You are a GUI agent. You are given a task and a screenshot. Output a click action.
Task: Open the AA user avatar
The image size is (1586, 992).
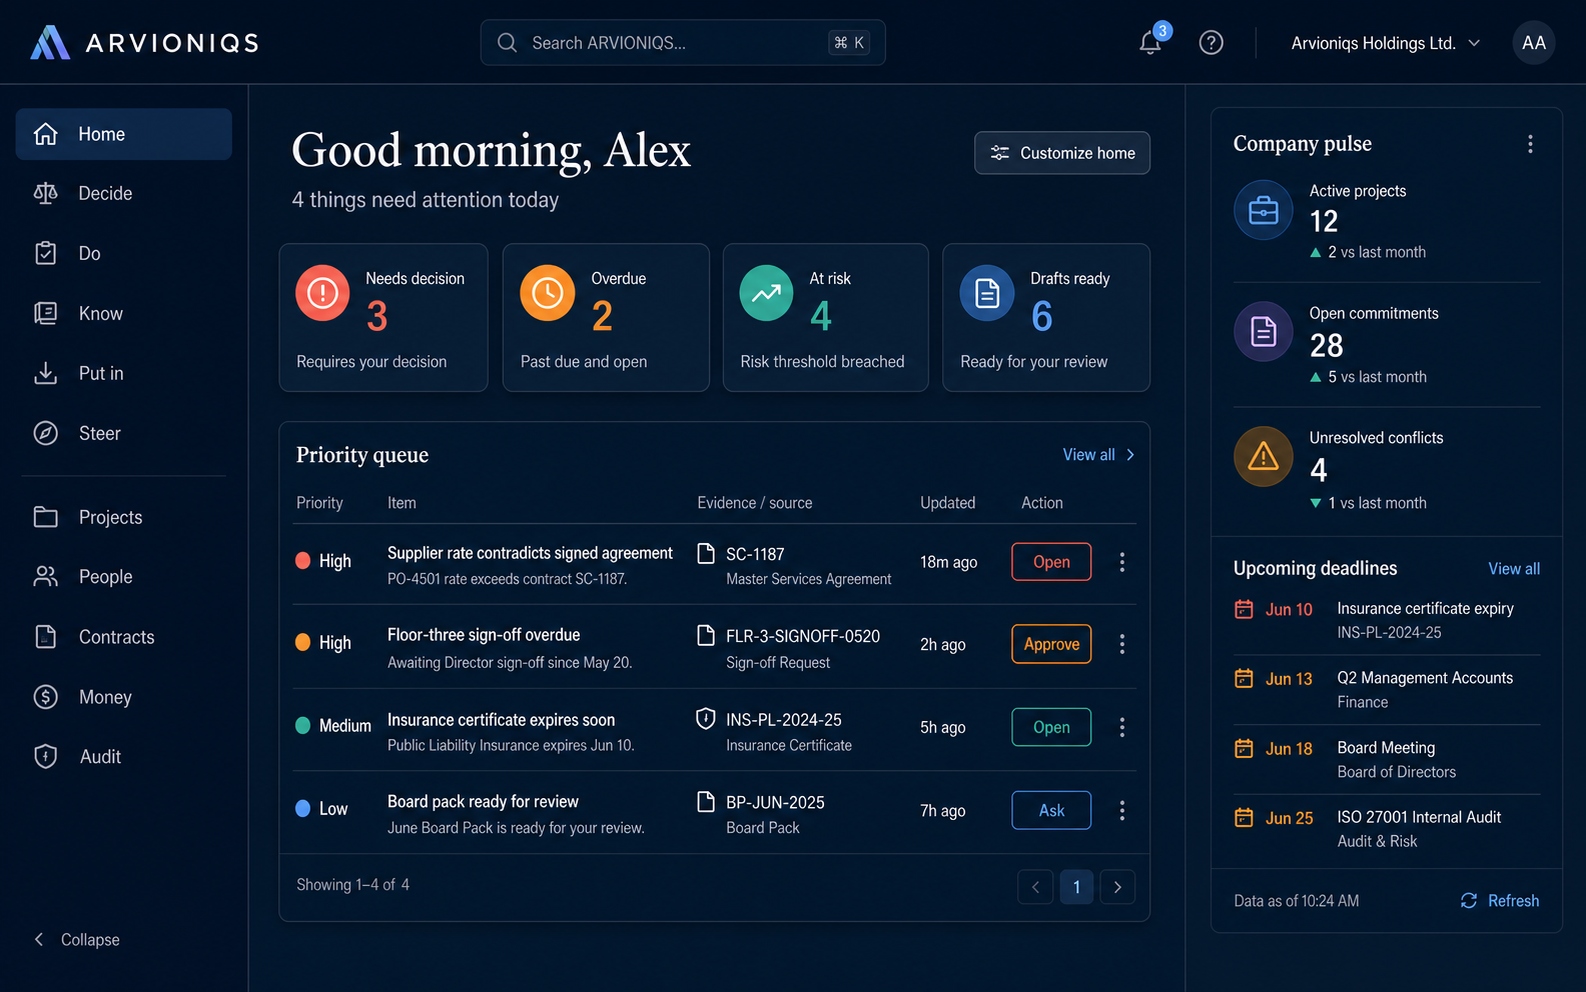tap(1533, 43)
